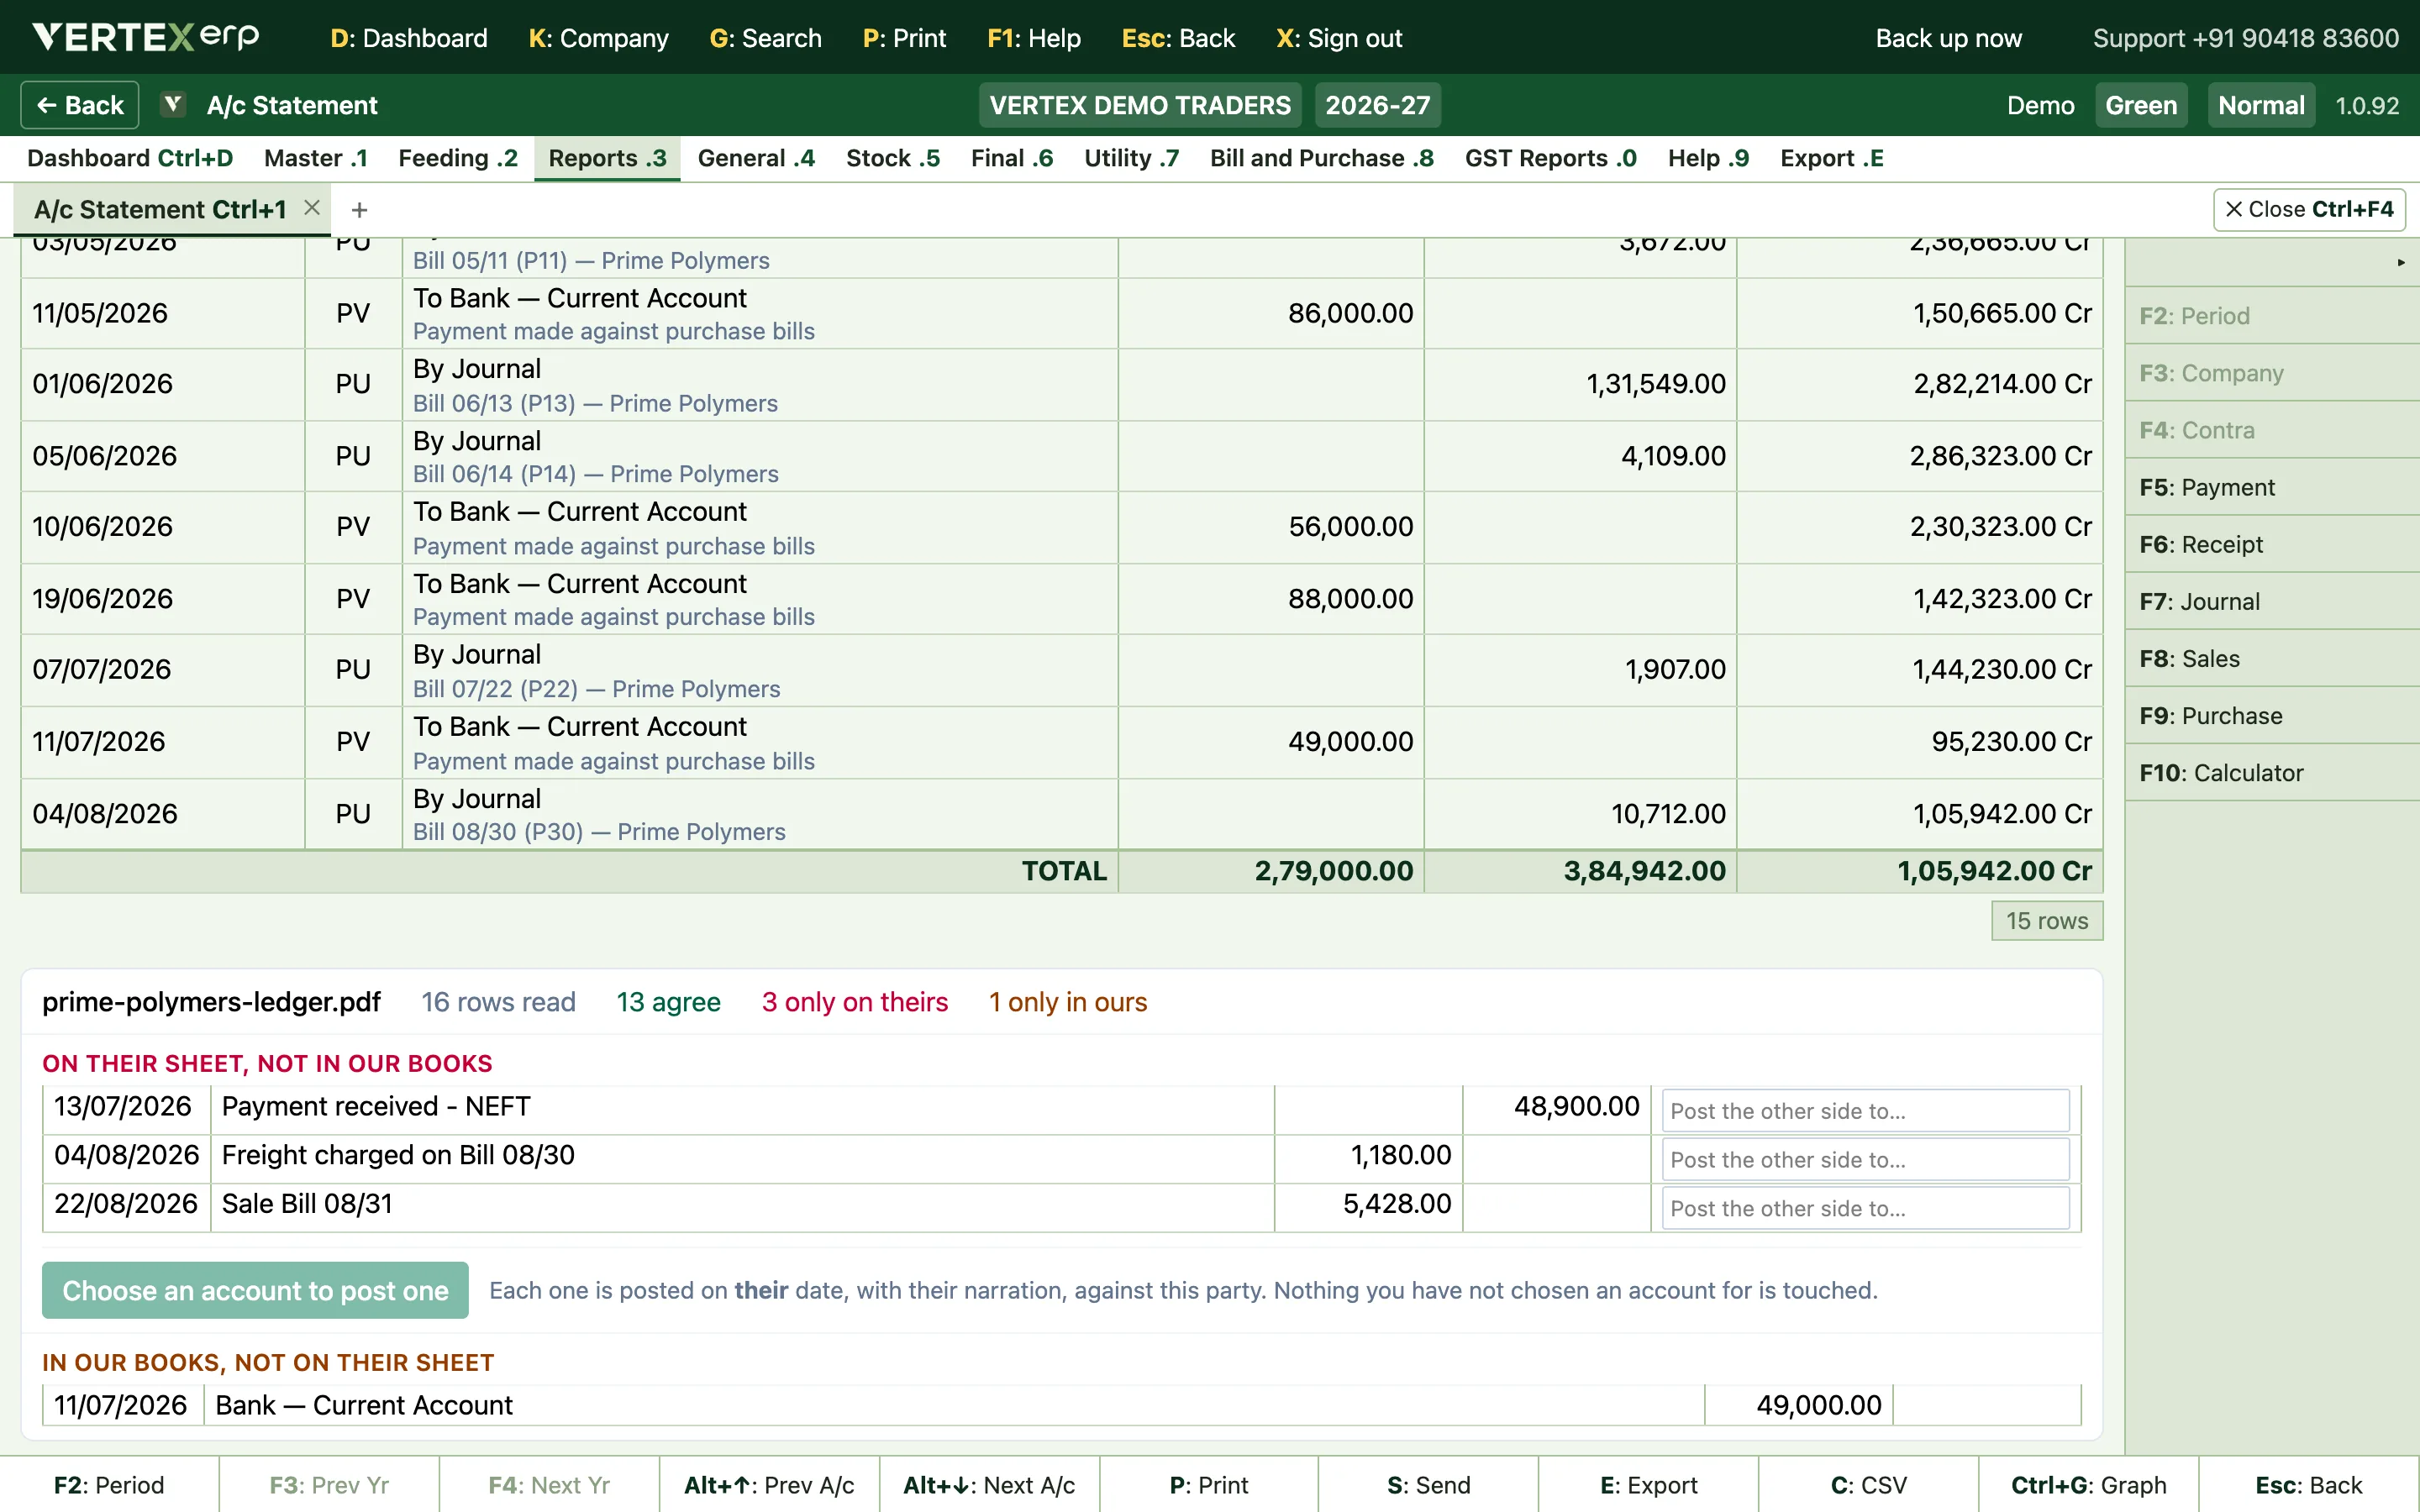Open the GST Reports .0 menu
Image resolution: width=2420 pixels, height=1512 pixels.
coord(1550,158)
